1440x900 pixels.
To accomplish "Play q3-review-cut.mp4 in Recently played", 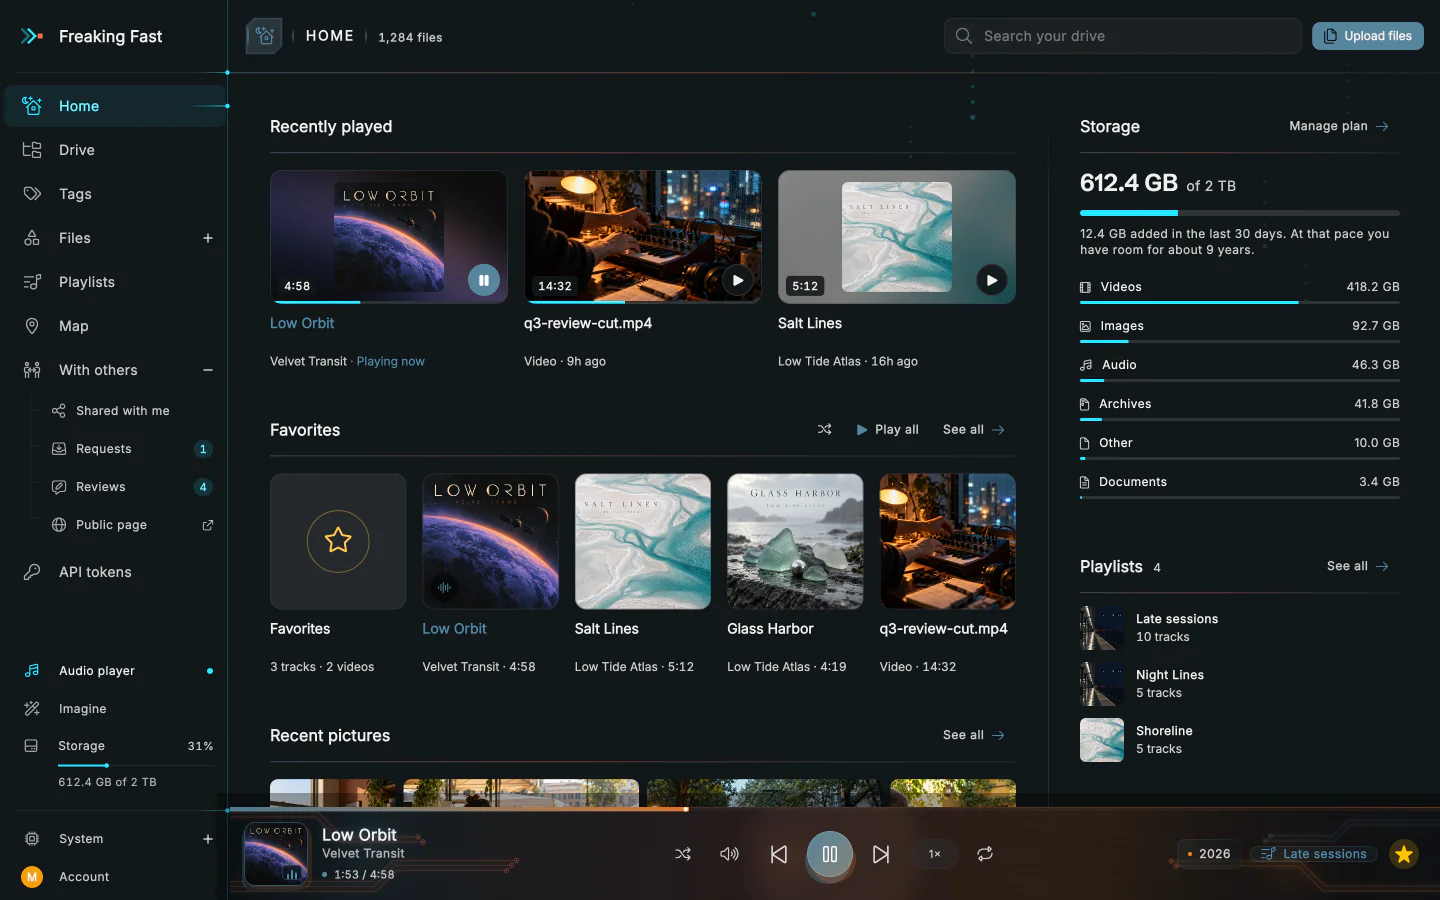I will coord(738,280).
